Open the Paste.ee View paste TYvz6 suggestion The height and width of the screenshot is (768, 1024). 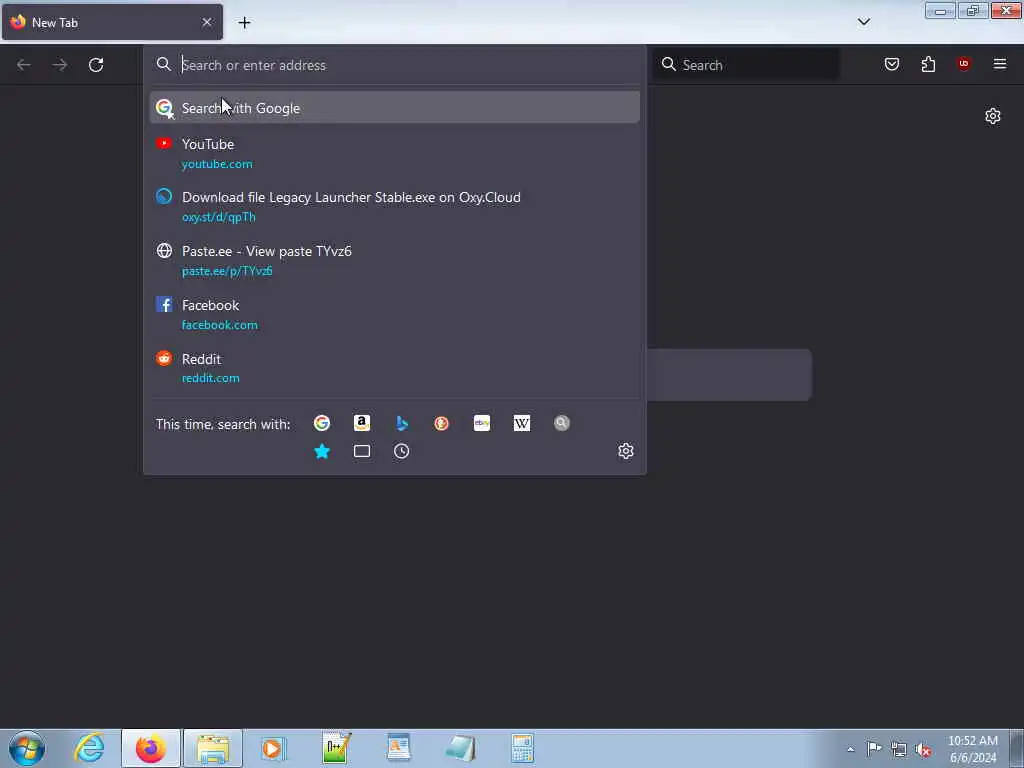coord(395,261)
